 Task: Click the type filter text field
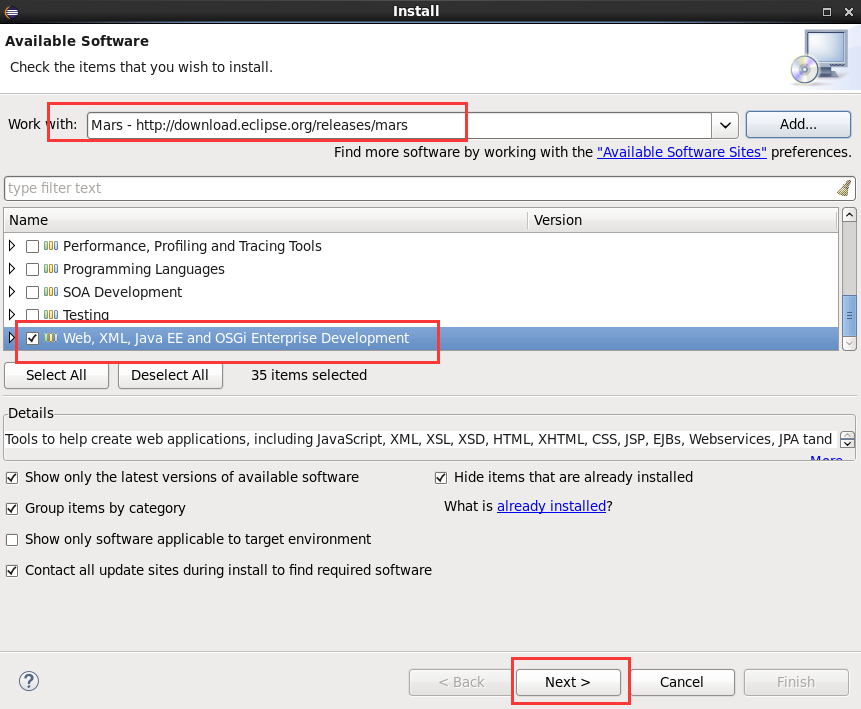[420, 188]
